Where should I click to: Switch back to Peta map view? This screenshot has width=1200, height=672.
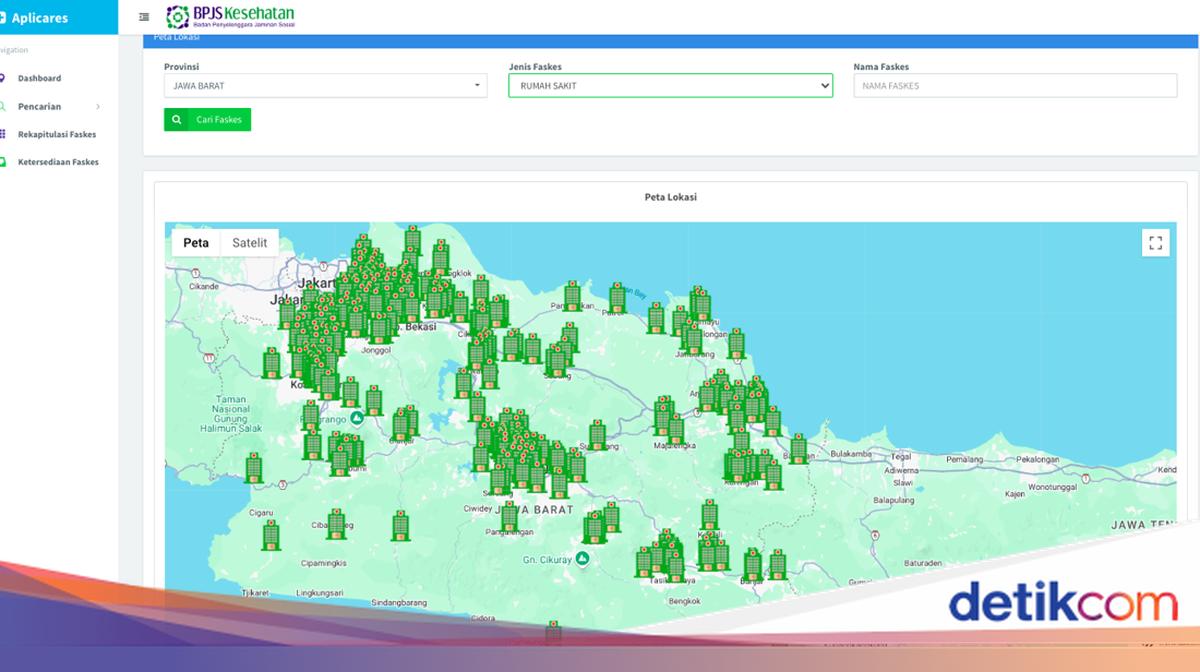point(196,242)
